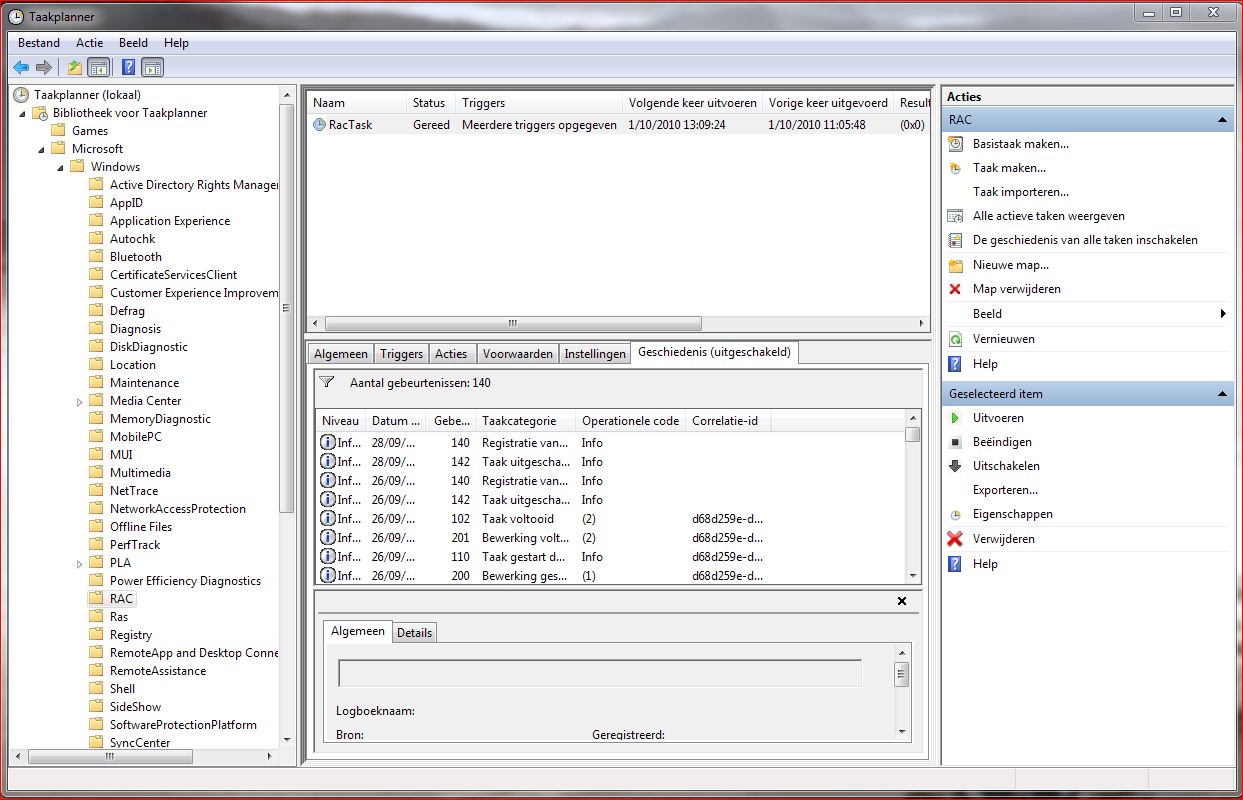Click the Vernieuwen refresh icon
The height and width of the screenshot is (800, 1243).
955,339
